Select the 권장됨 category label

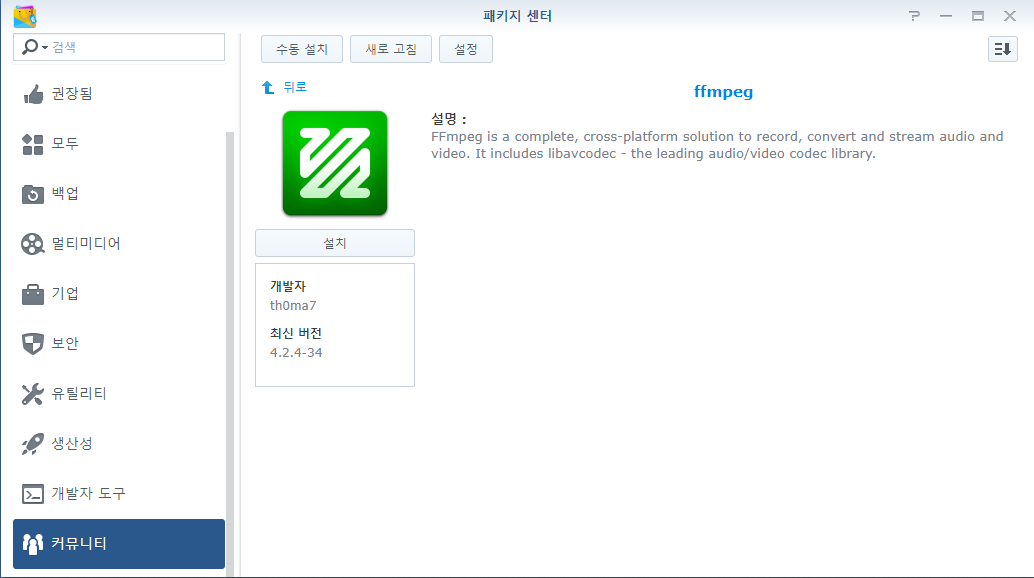(x=72, y=94)
